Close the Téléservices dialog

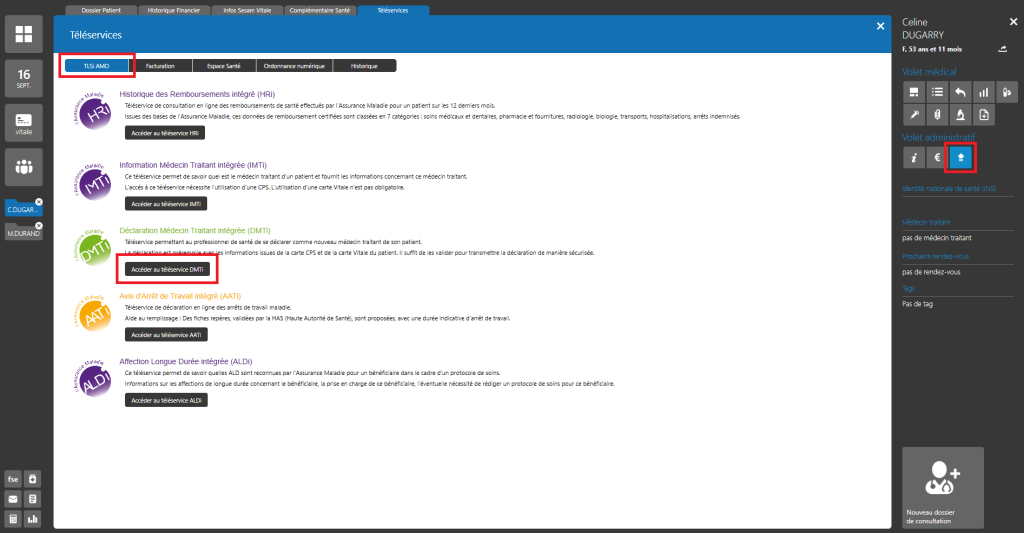[880, 27]
